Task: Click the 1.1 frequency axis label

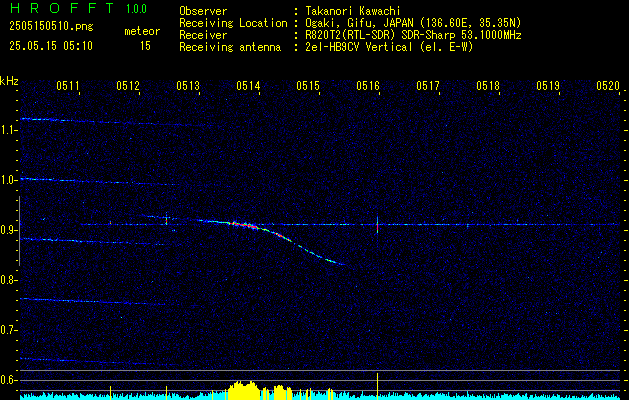Action: coord(7,130)
